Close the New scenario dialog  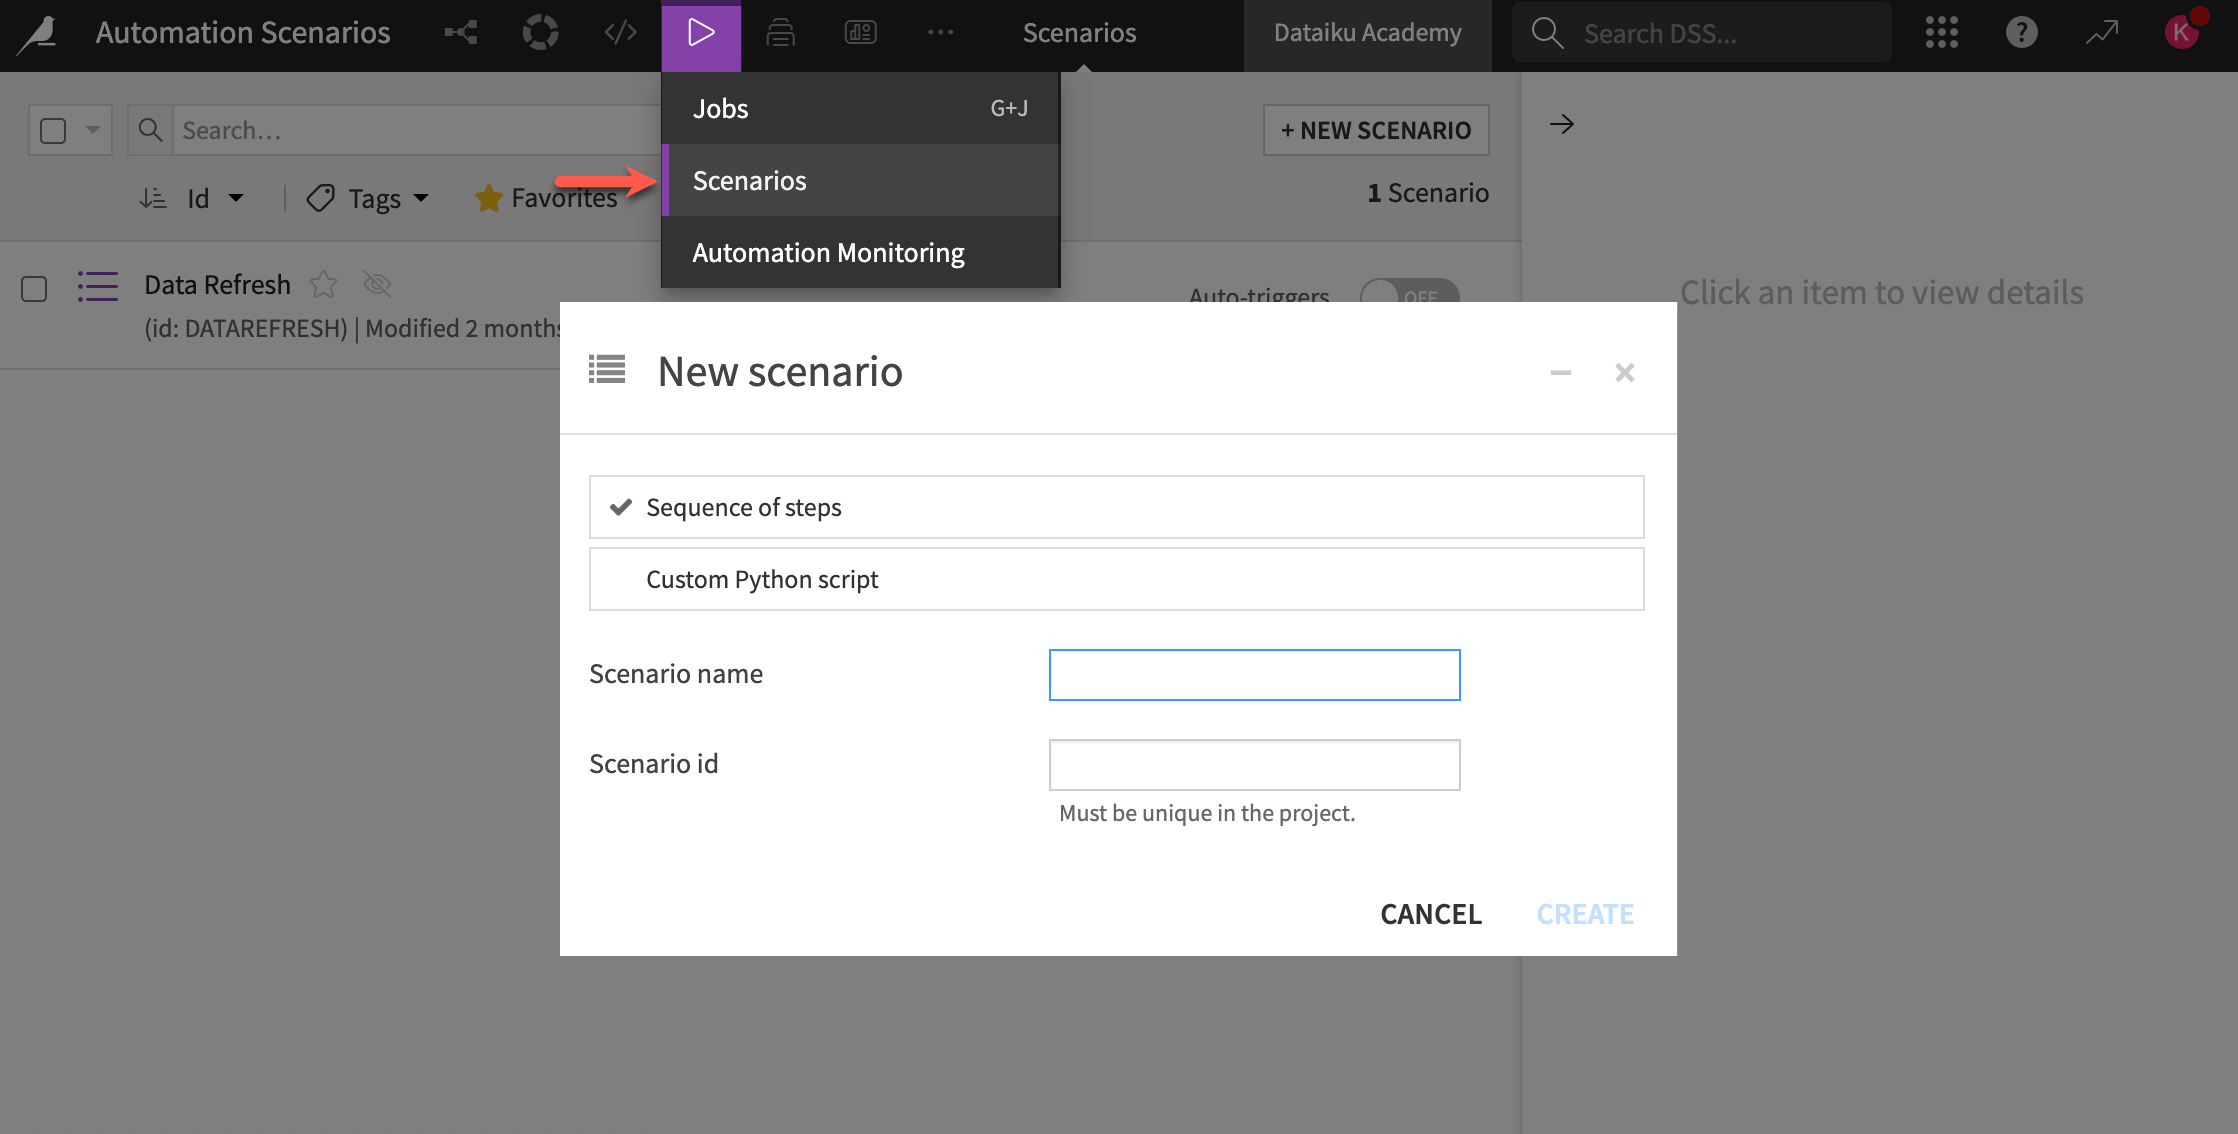click(1625, 373)
